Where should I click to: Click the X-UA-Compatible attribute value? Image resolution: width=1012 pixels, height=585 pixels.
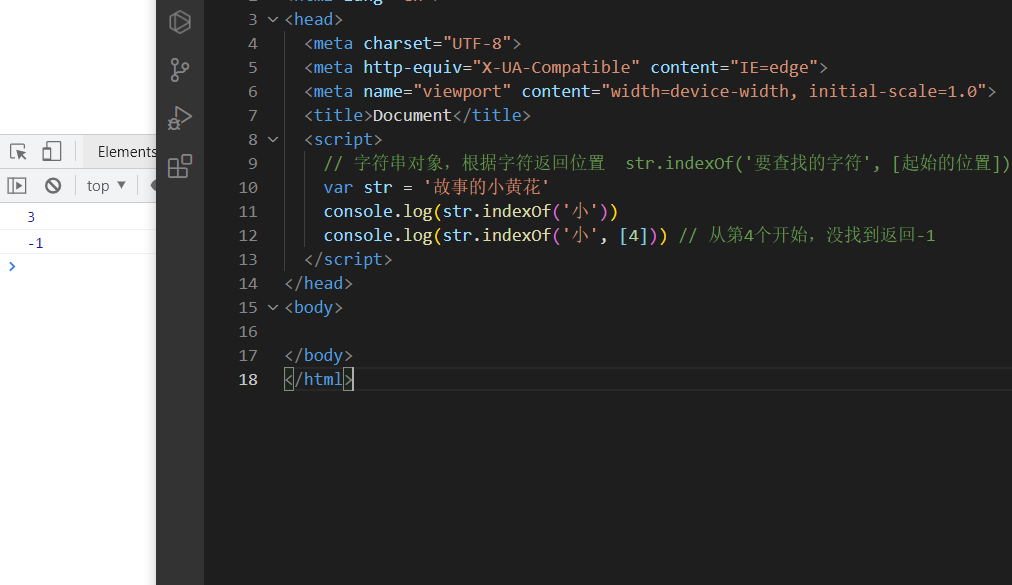point(556,67)
